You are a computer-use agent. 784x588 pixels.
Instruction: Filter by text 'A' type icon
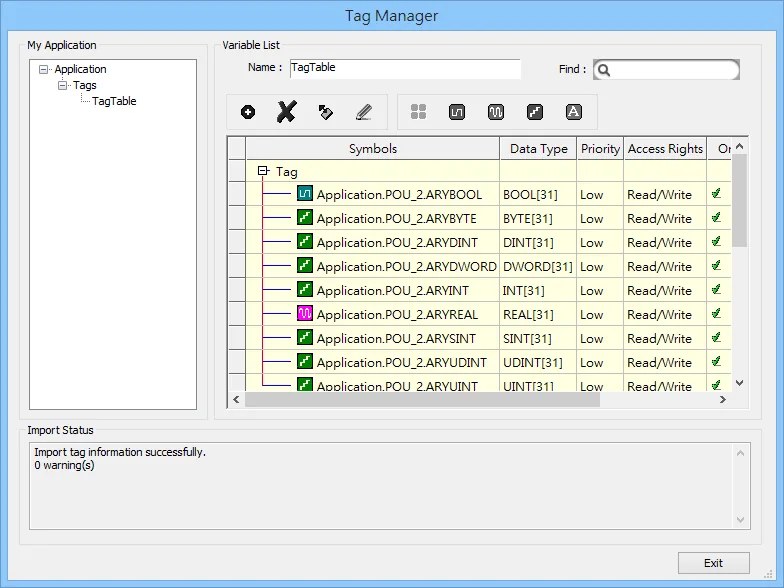click(x=574, y=112)
